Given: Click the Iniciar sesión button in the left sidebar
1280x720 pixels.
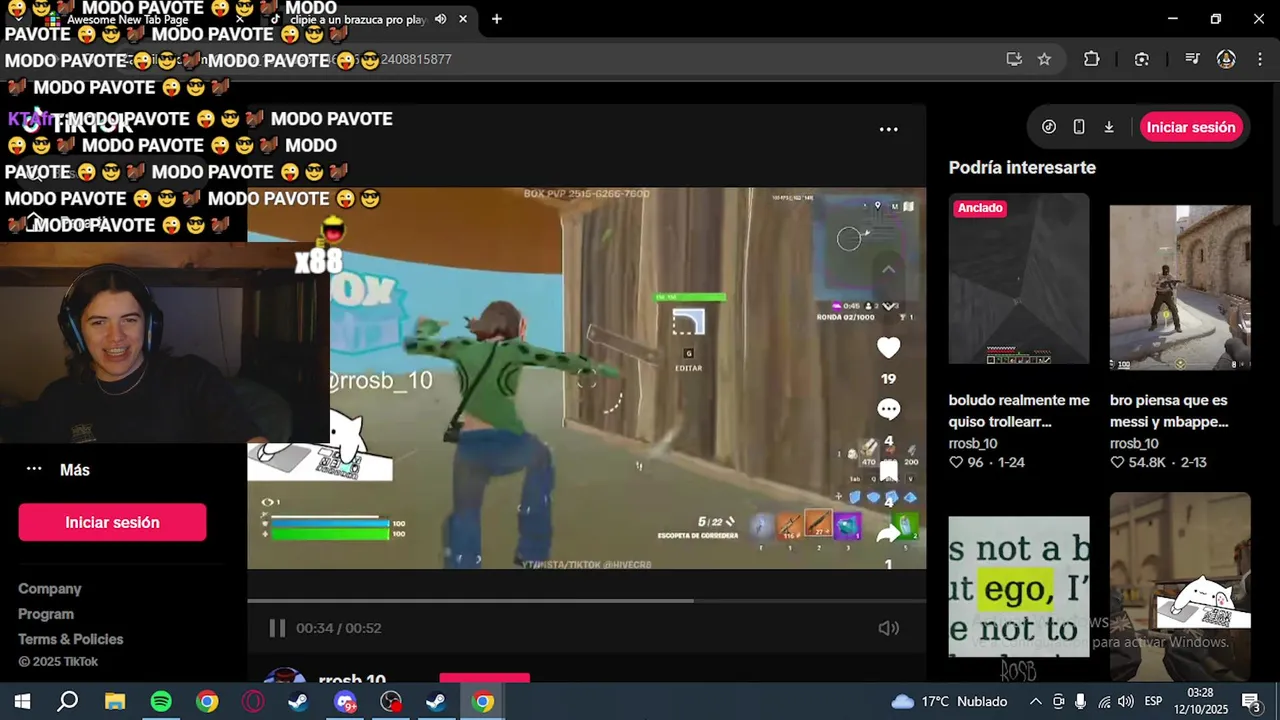Looking at the screenshot, I should coord(112,522).
